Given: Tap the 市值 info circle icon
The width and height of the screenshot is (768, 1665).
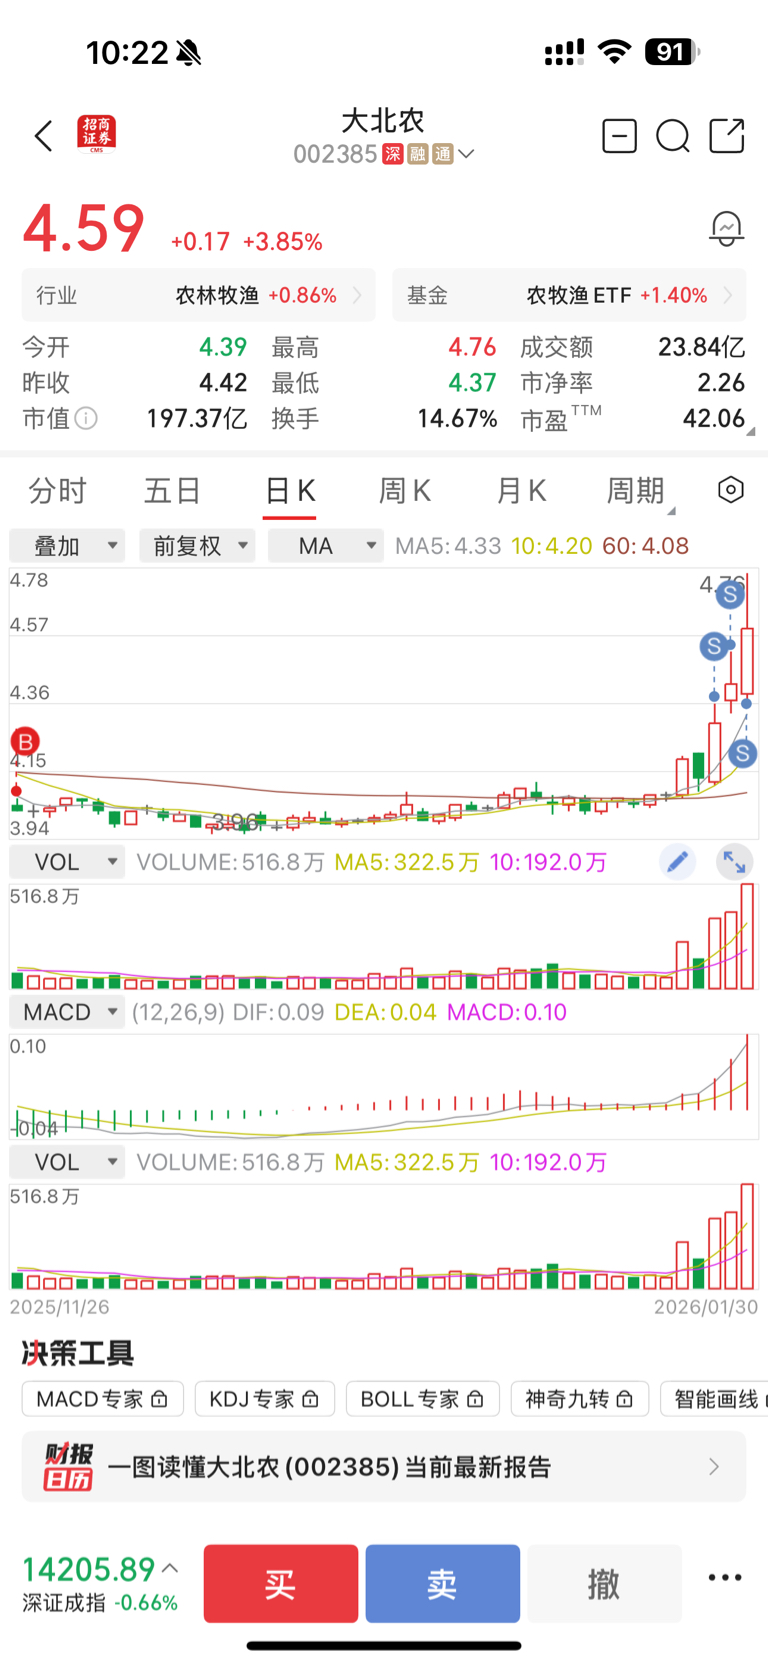Looking at the screenshot, I should click(87, 418).
